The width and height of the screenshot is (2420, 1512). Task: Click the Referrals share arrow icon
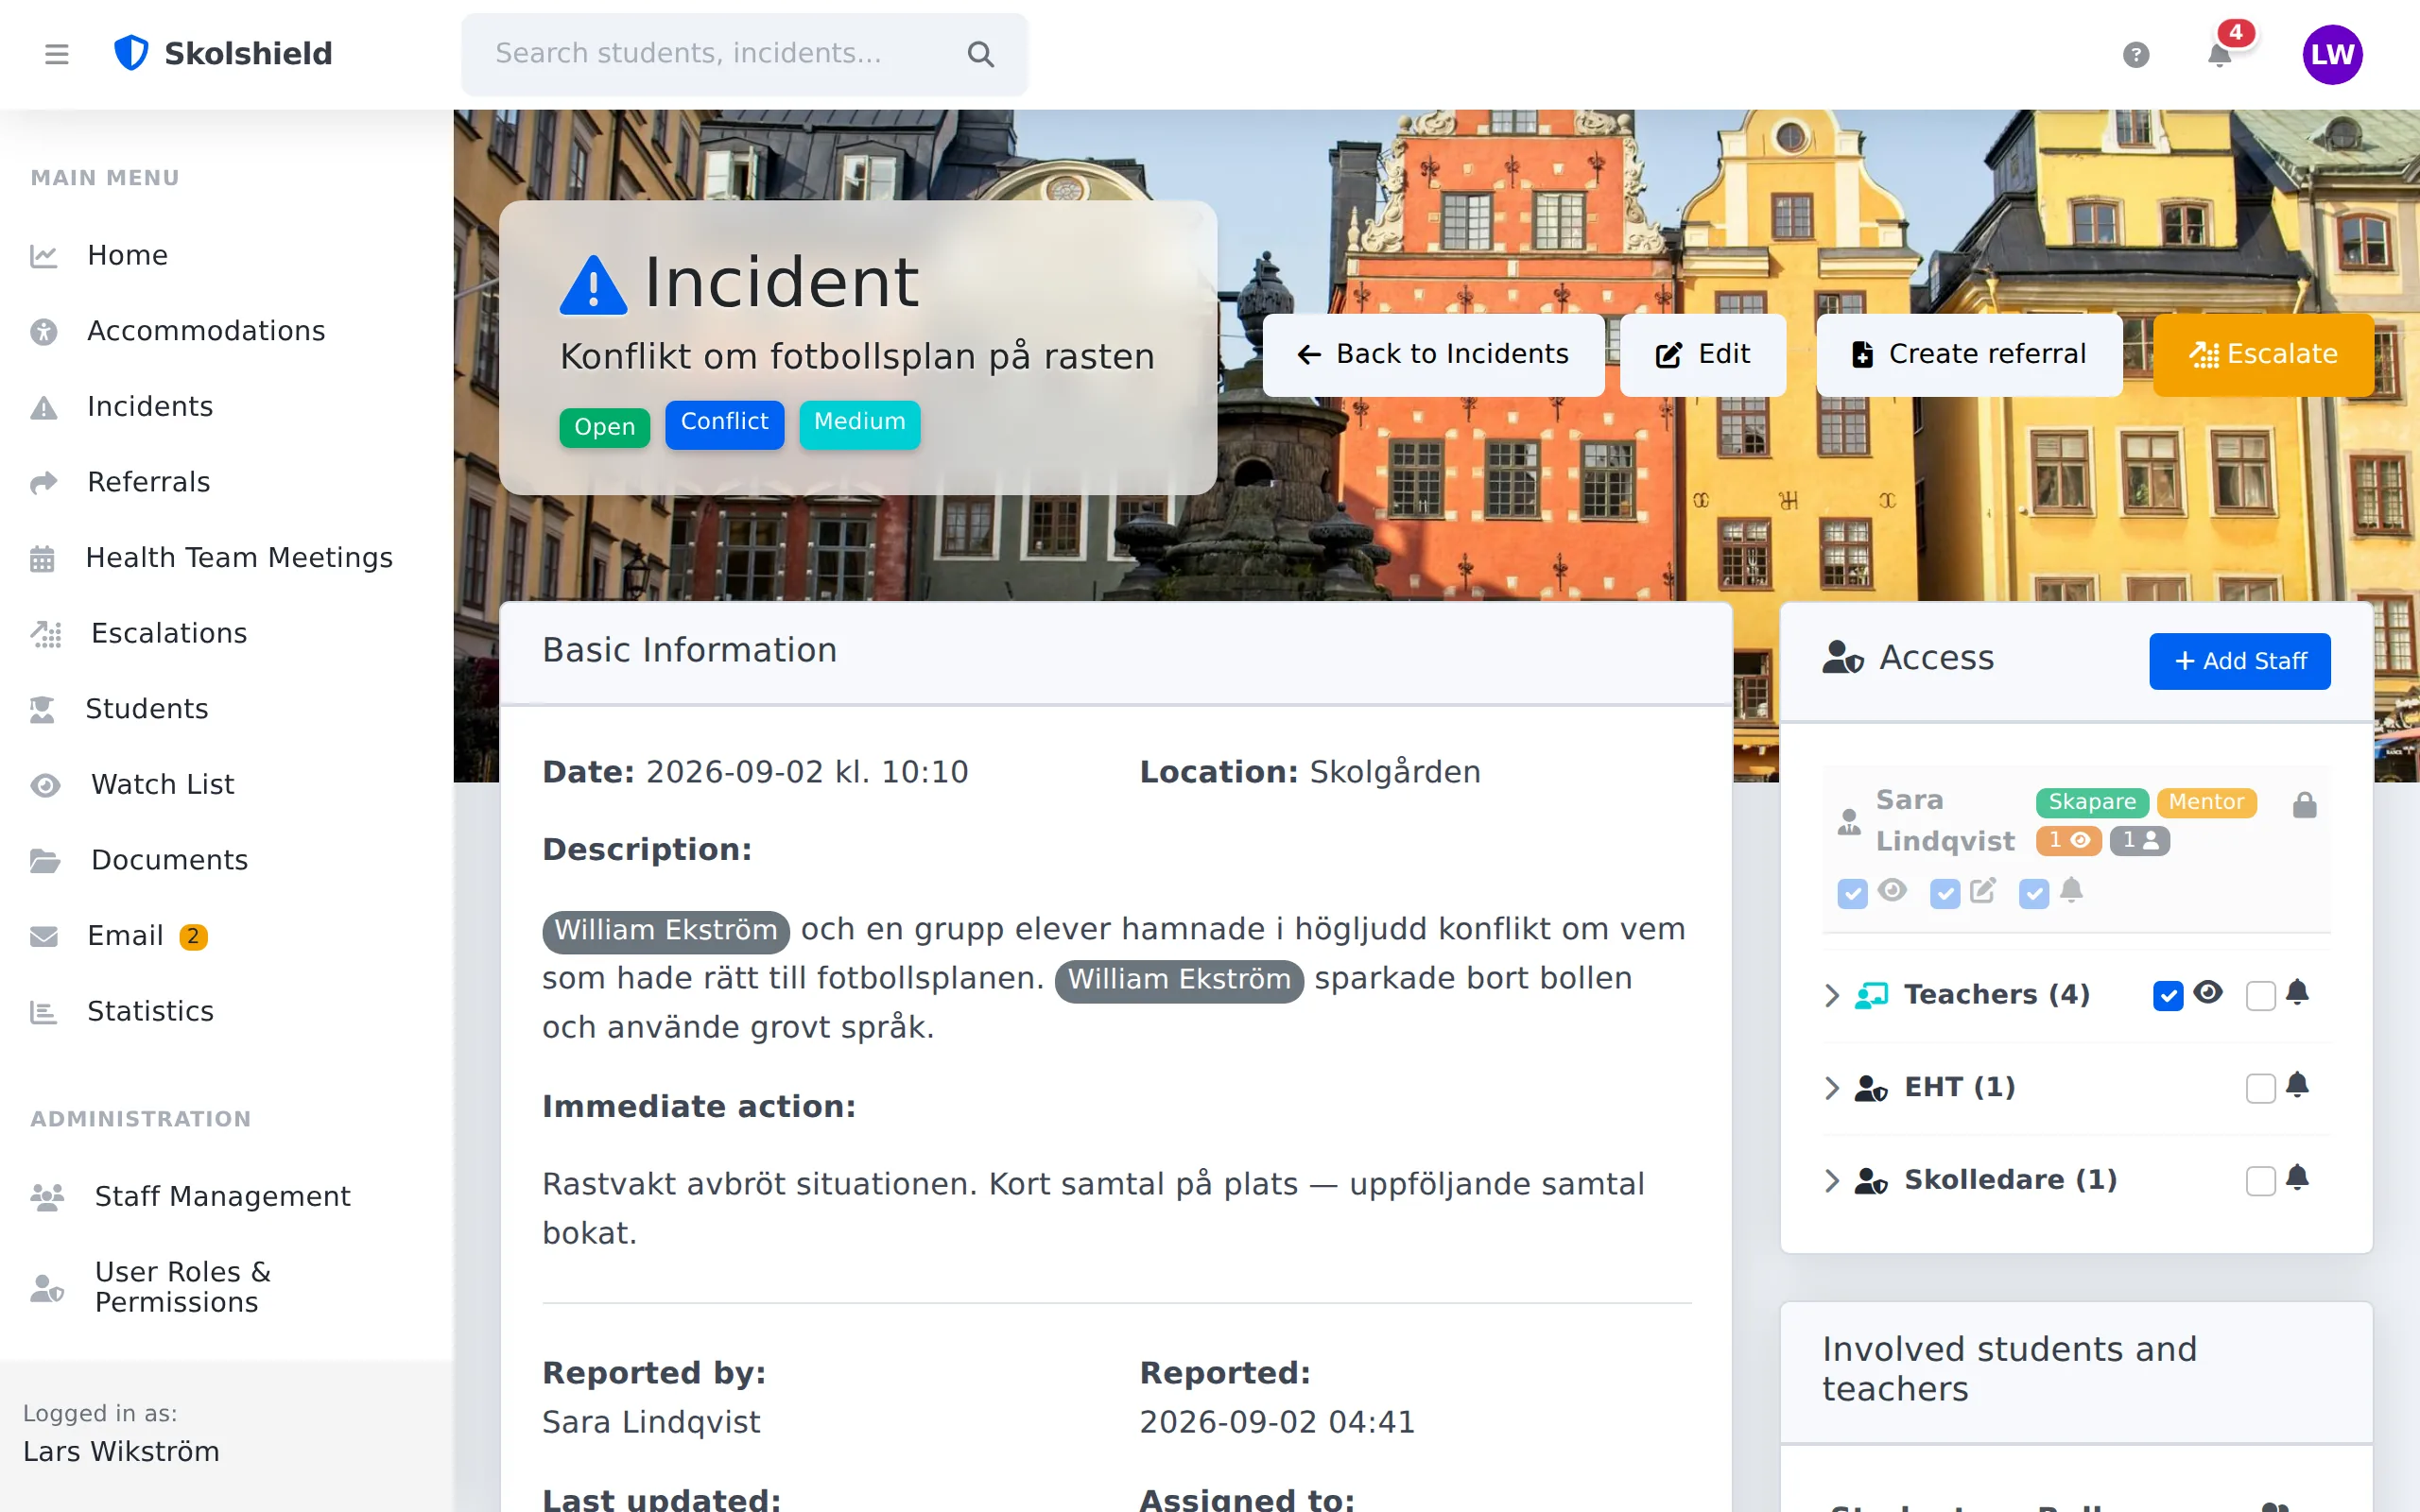click(43, 483)
